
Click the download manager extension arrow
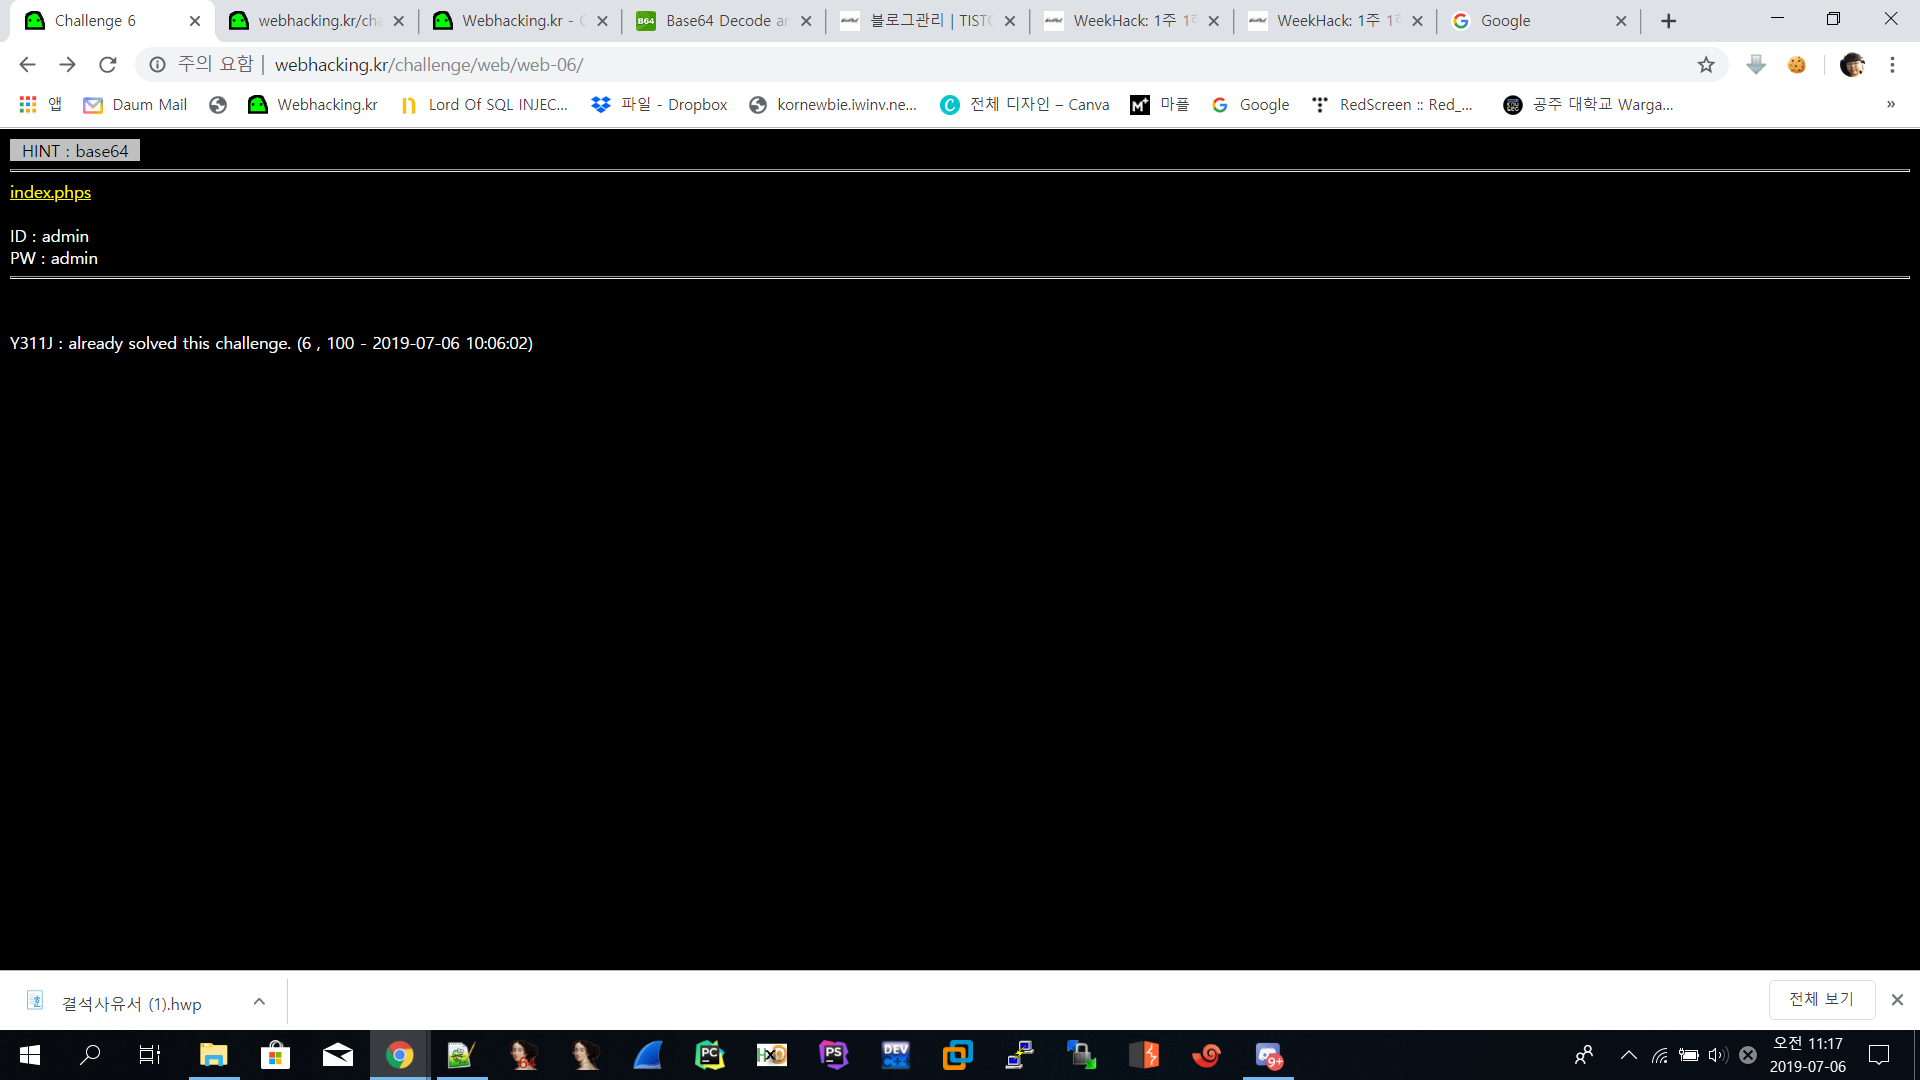click(x=1756, y=65)
